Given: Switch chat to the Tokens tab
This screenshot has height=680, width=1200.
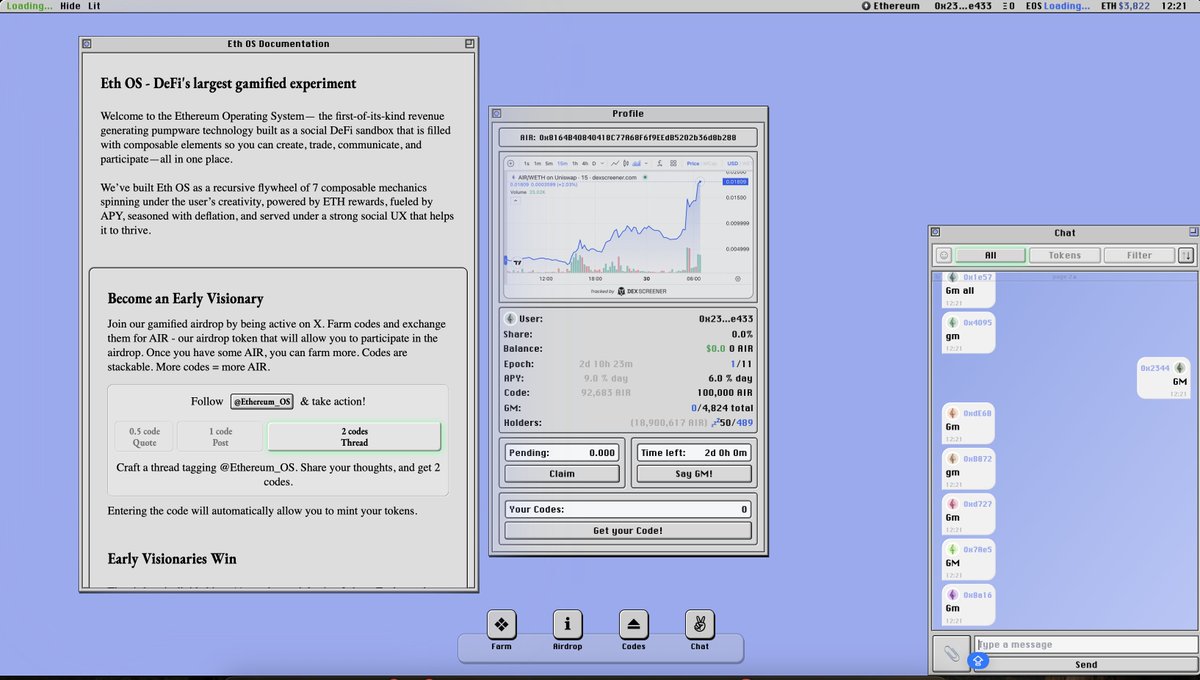Looking at the screenshot, I should [1065, 255].
